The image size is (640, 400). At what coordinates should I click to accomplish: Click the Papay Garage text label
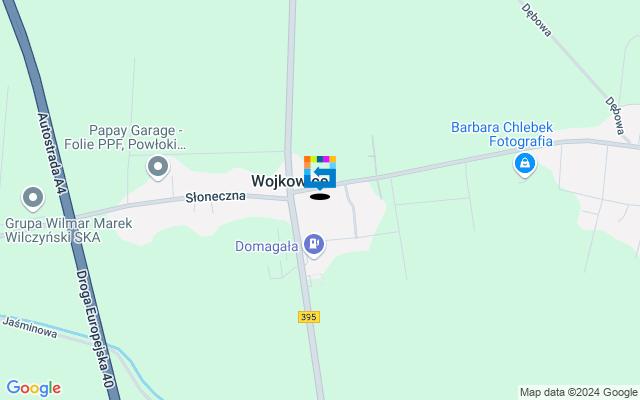pyautogui.click(x=125, y=138)
